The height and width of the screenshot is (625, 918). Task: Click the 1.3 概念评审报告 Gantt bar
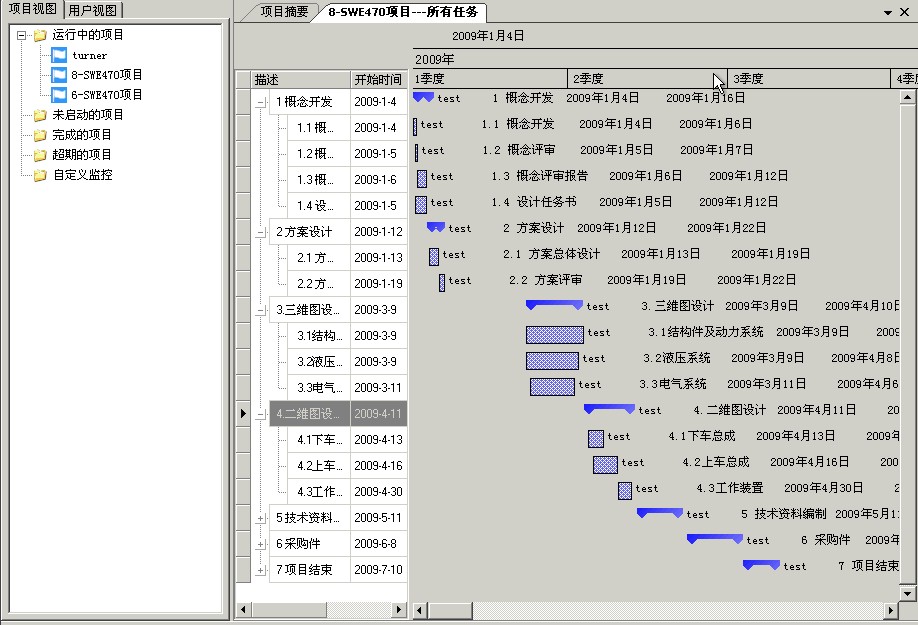(x=422, y=178)
